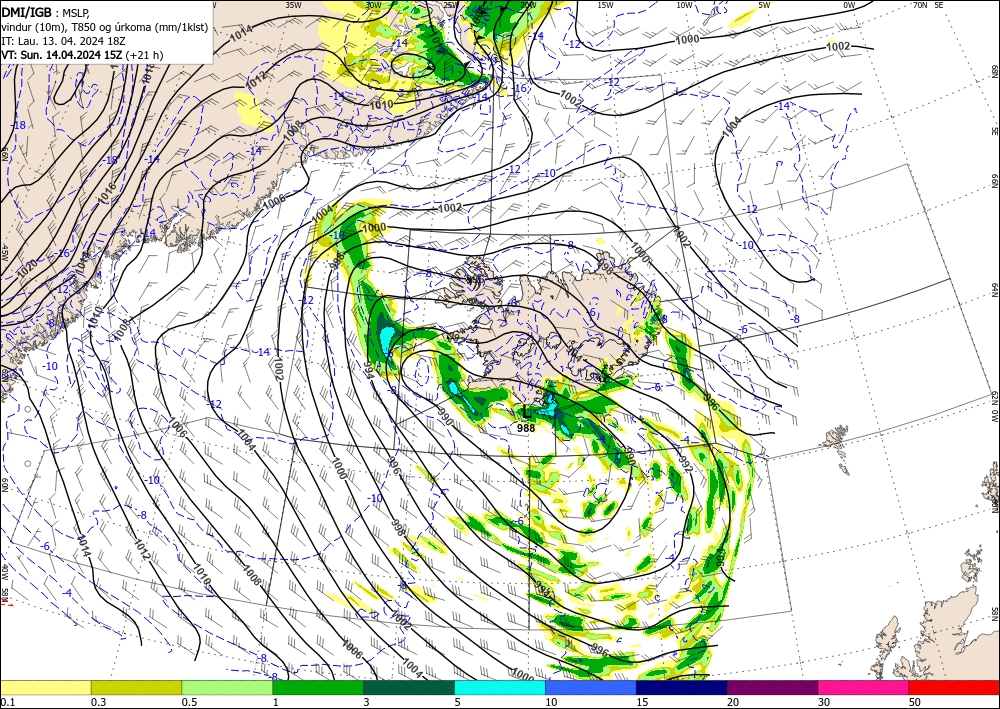
Task: Select the red 50 mm legend swatch
Action: tap(954, 687)
